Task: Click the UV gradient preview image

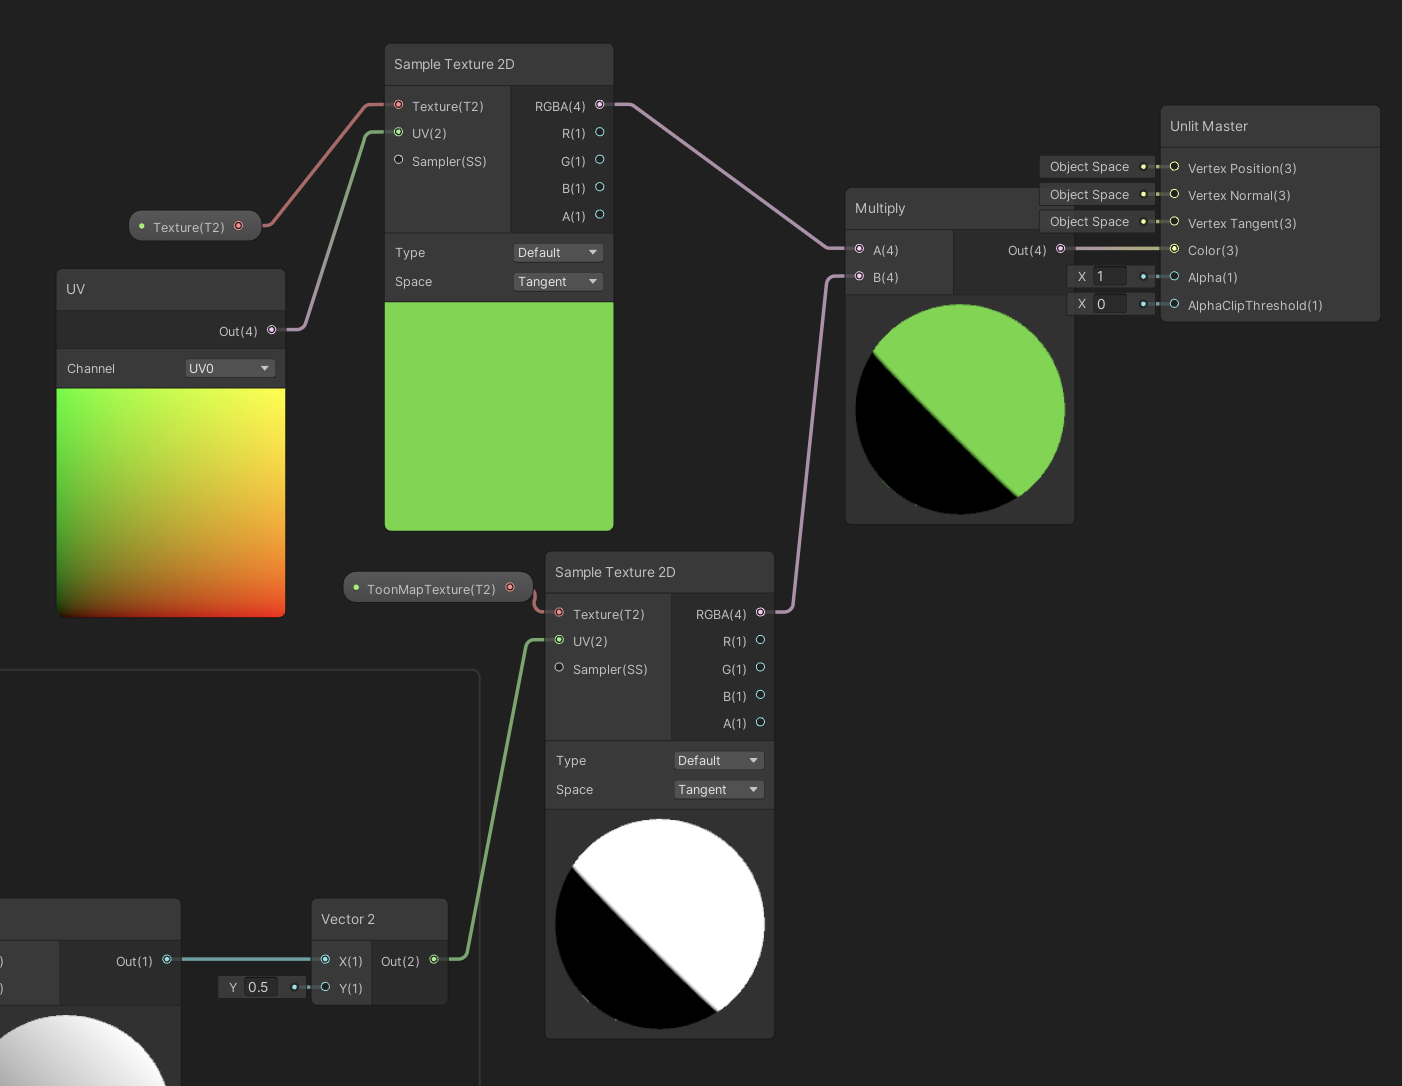Action: click(x=171, y=503)
